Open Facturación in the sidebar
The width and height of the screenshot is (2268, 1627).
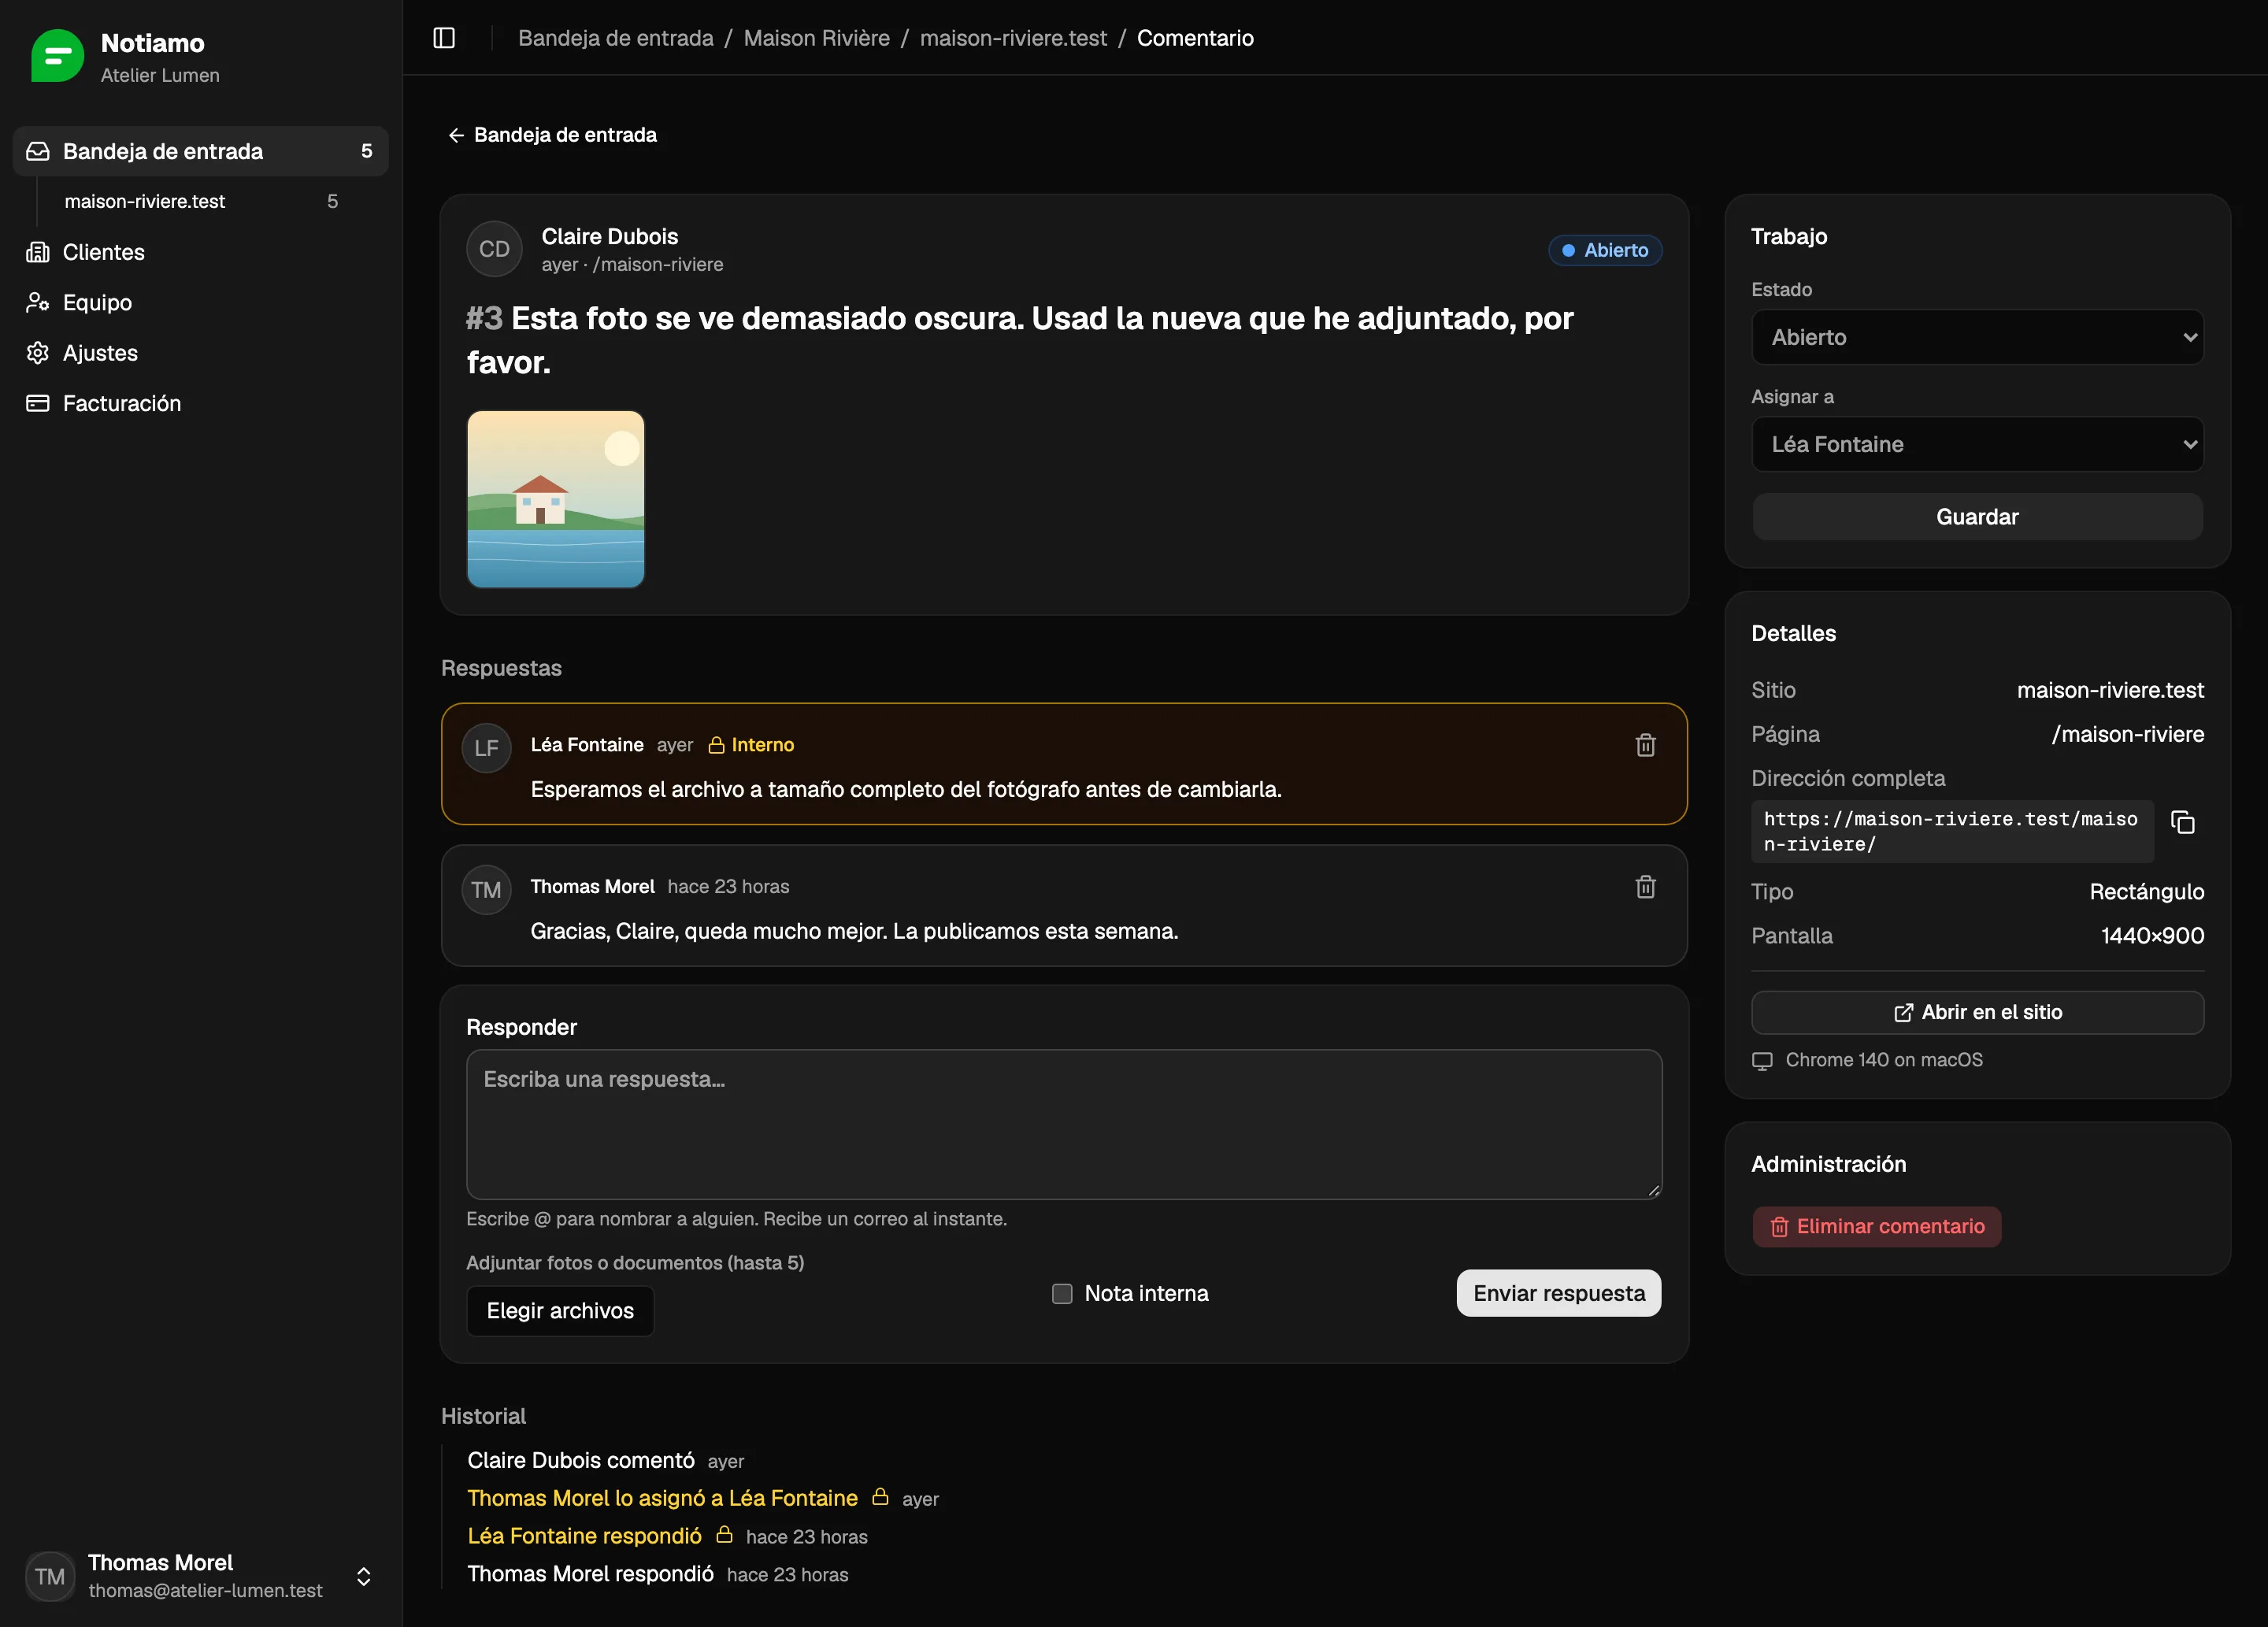click(200, 403)
